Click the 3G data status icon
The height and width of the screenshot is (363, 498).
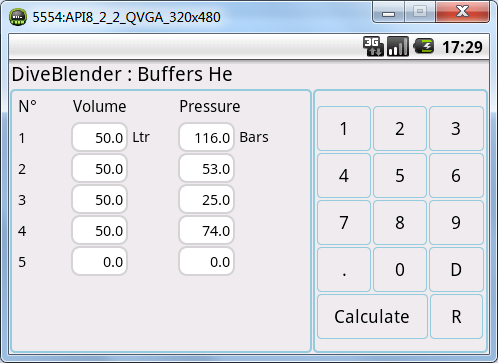point(373,46)
